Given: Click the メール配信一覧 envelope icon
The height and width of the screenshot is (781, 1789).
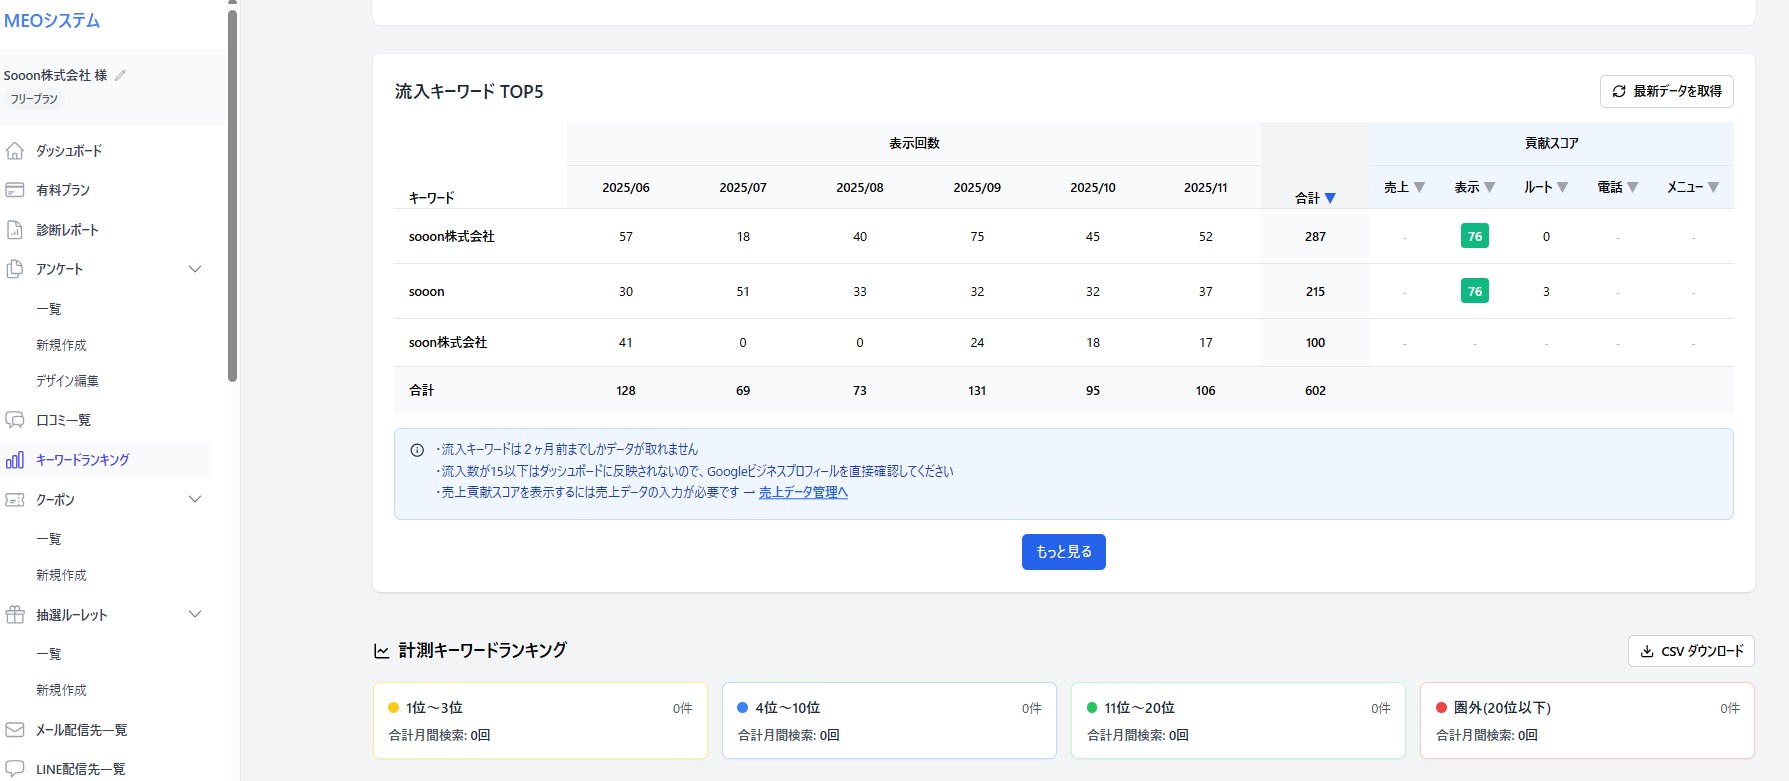Looking at the screenshot, I should 15,730.
